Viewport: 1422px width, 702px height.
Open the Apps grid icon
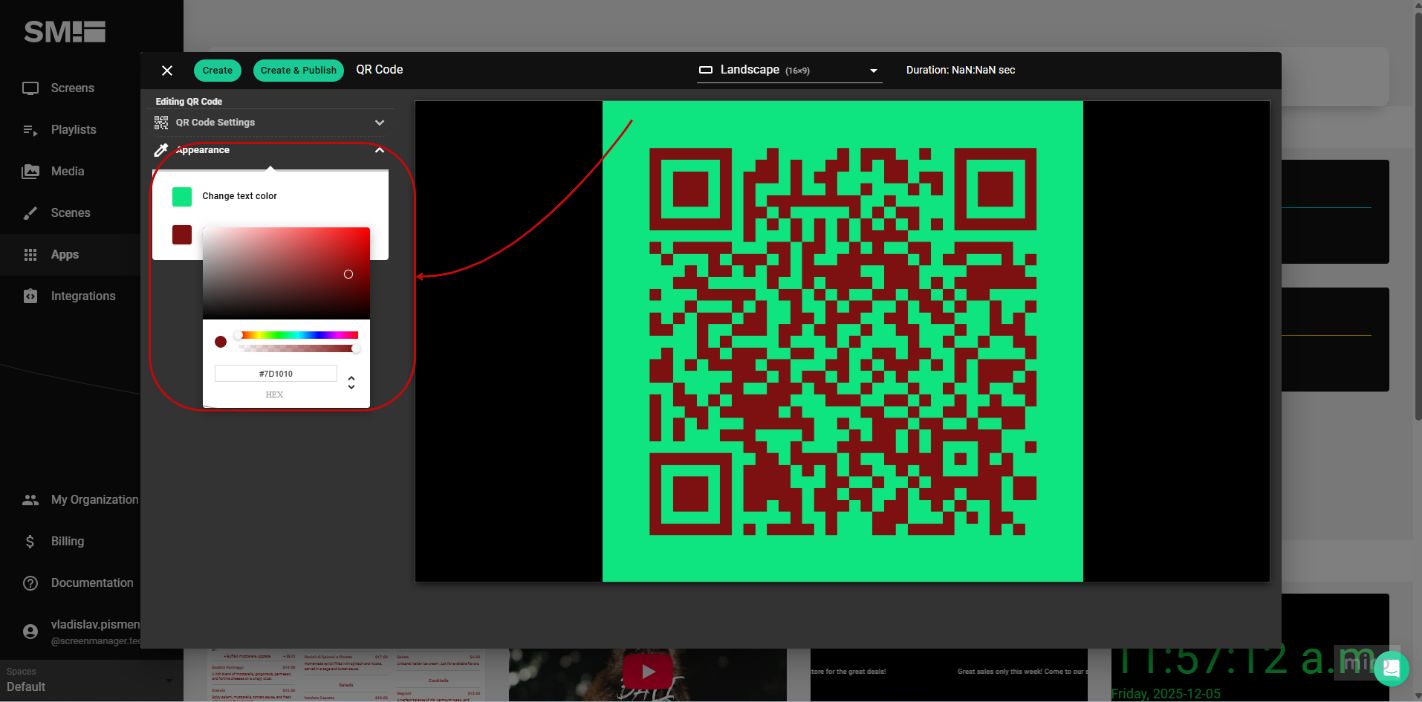click(31, 255)
